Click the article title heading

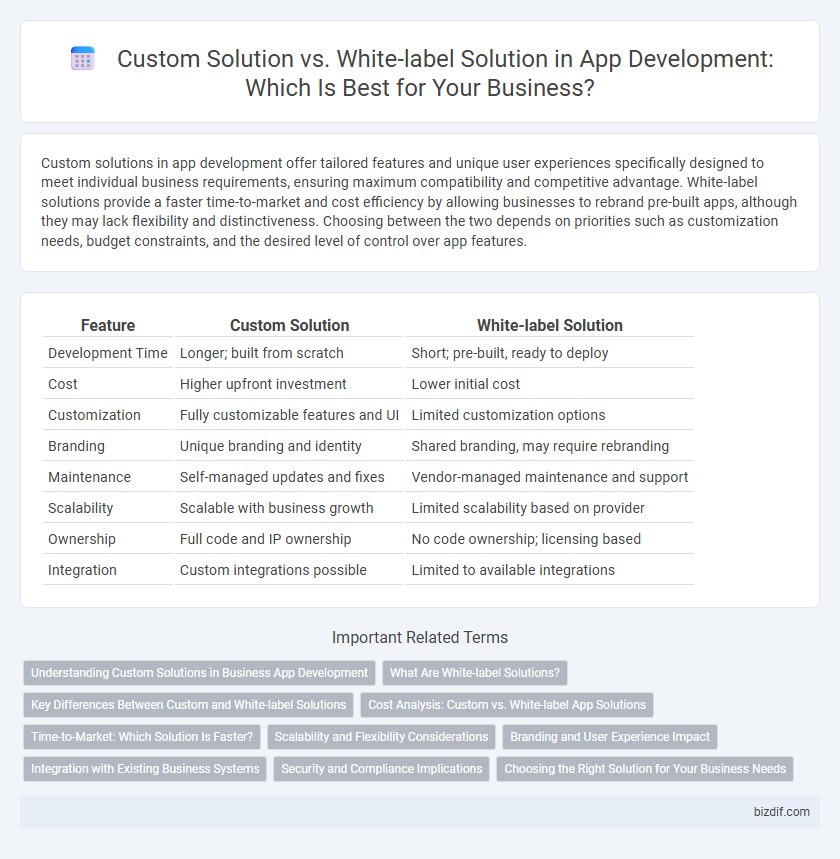[445, 73]
